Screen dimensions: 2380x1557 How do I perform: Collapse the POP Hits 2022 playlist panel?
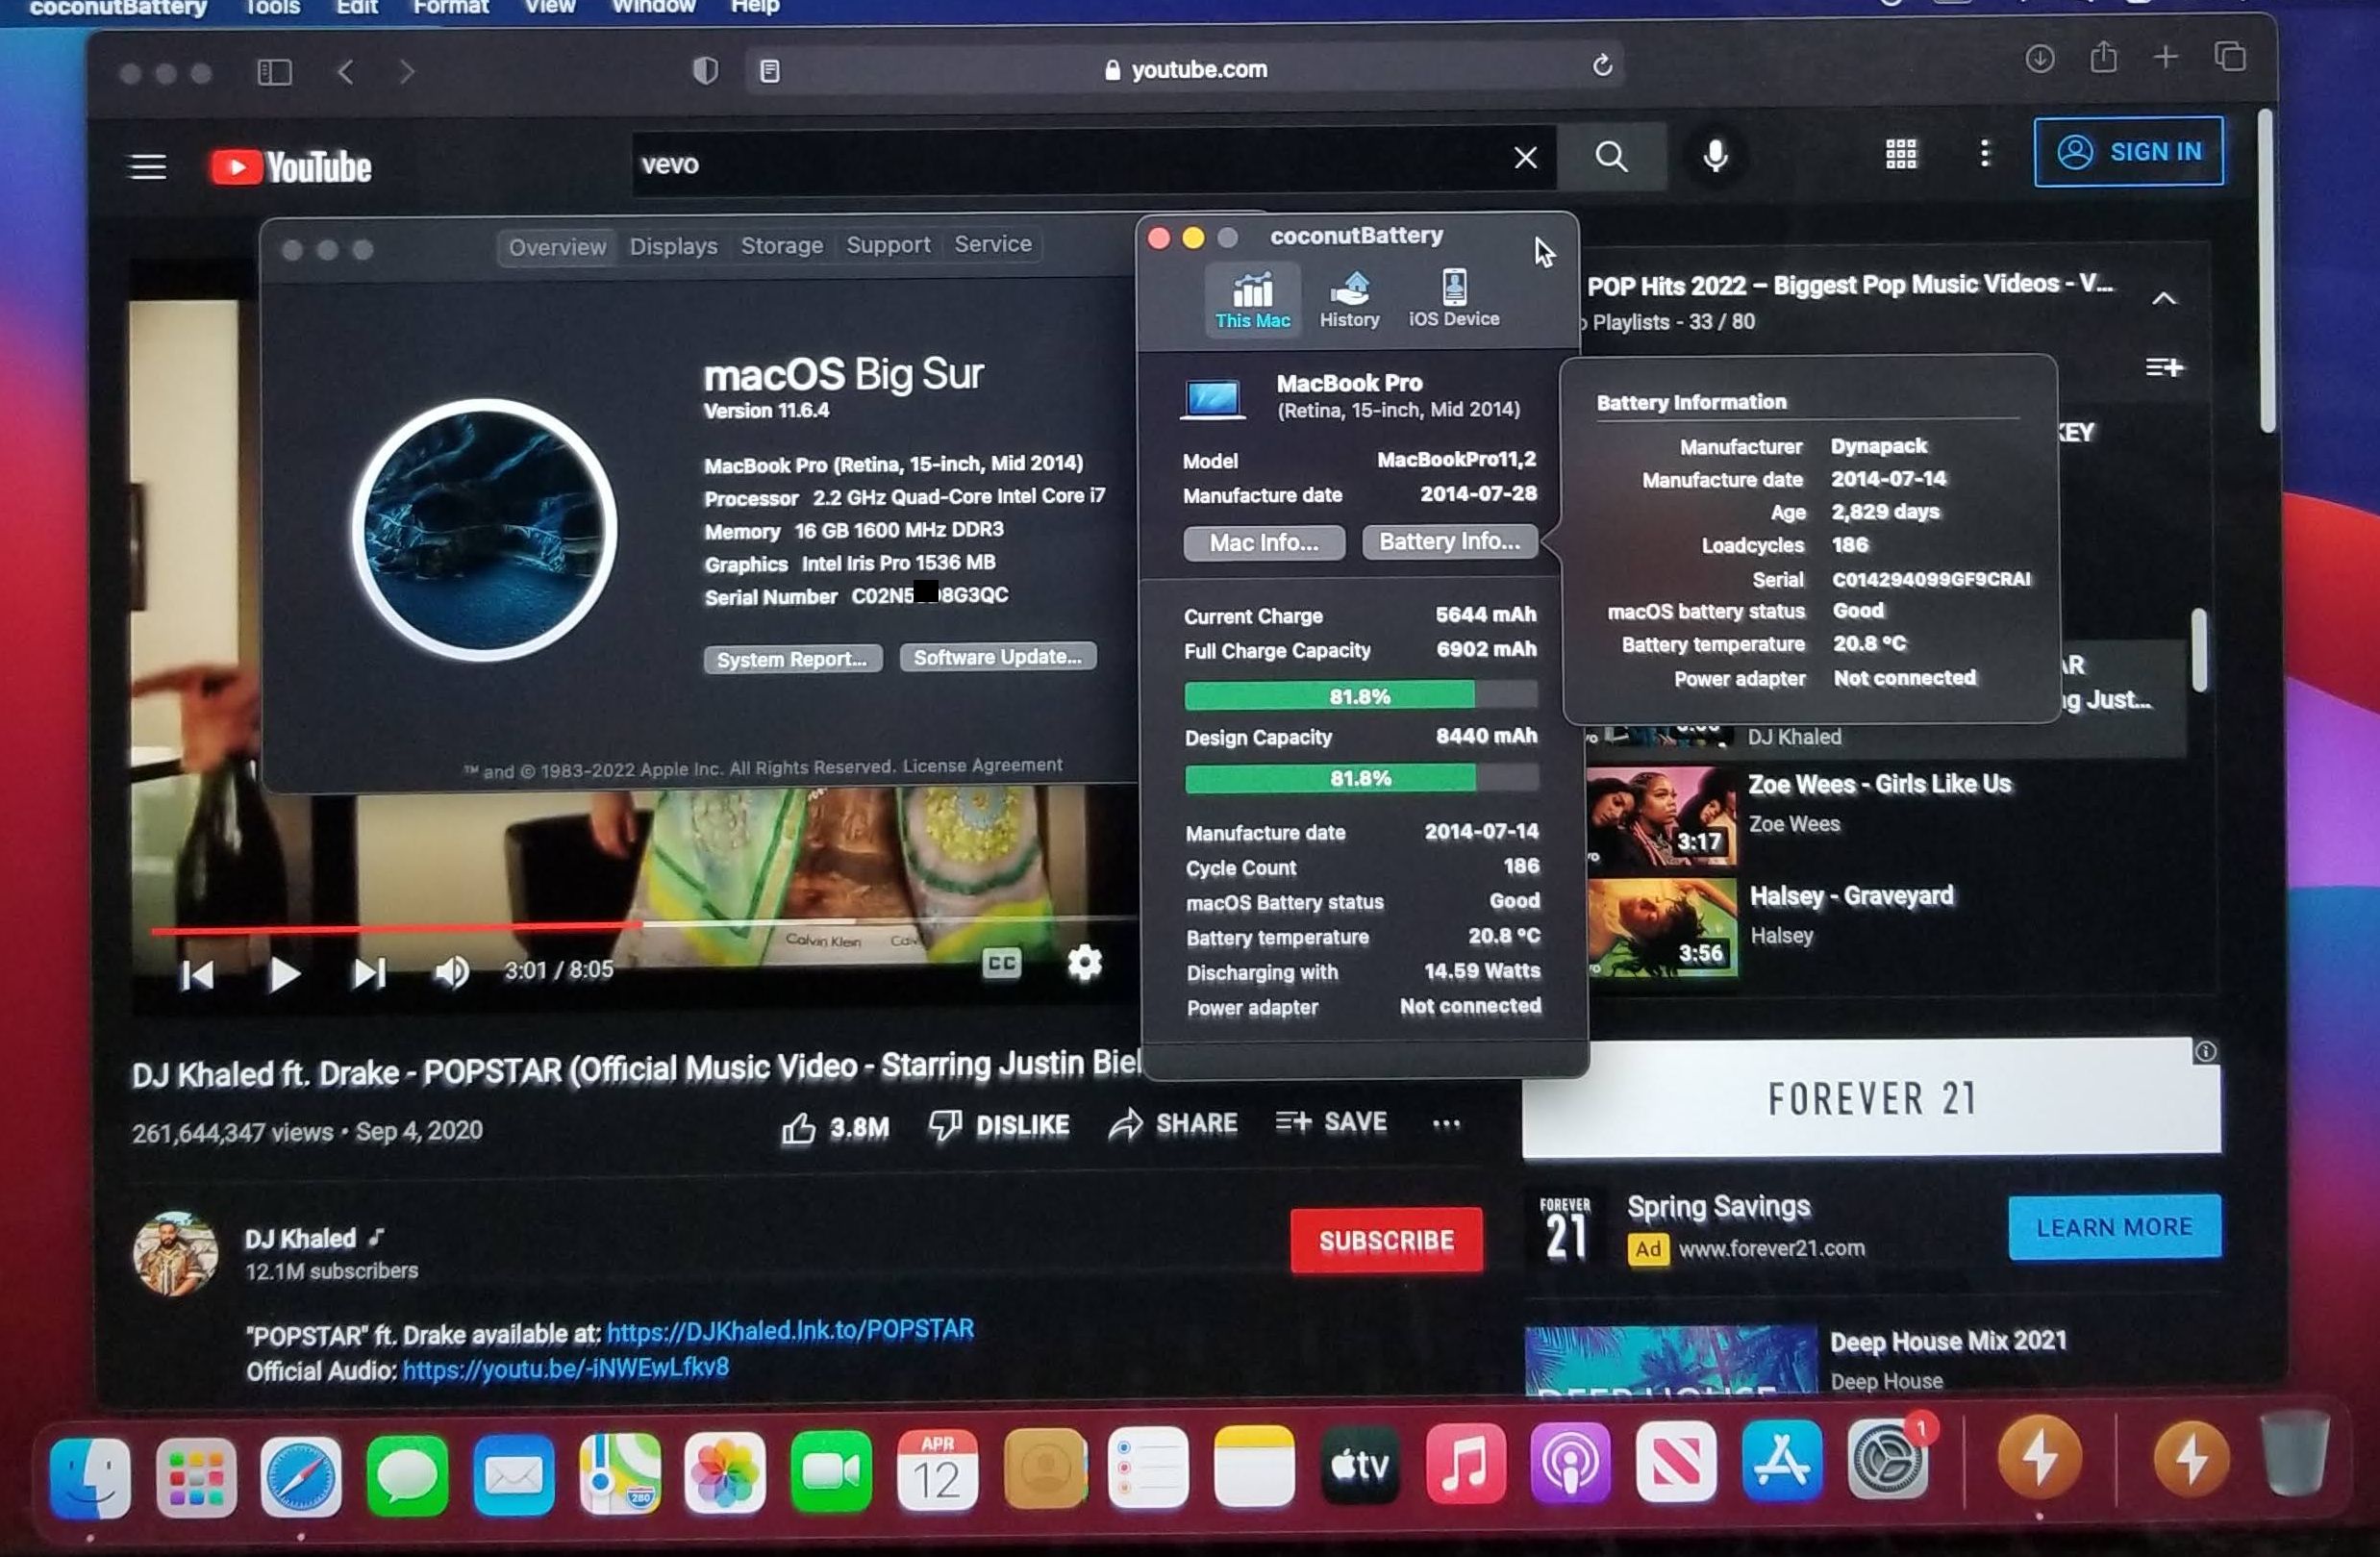(x=2164, y=298)
